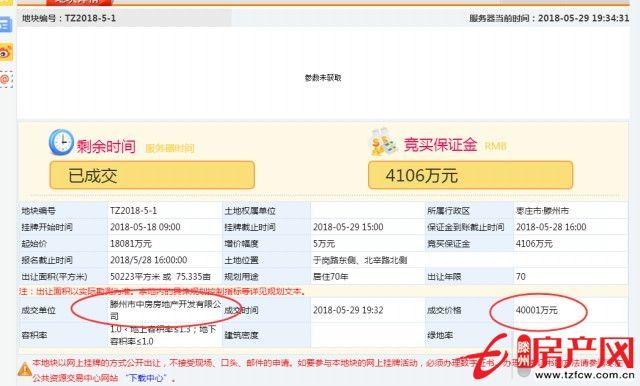Click the 挂牌开始时间 label
The width and height of the screenshot is (640, 386).
[x=47, y=227]
